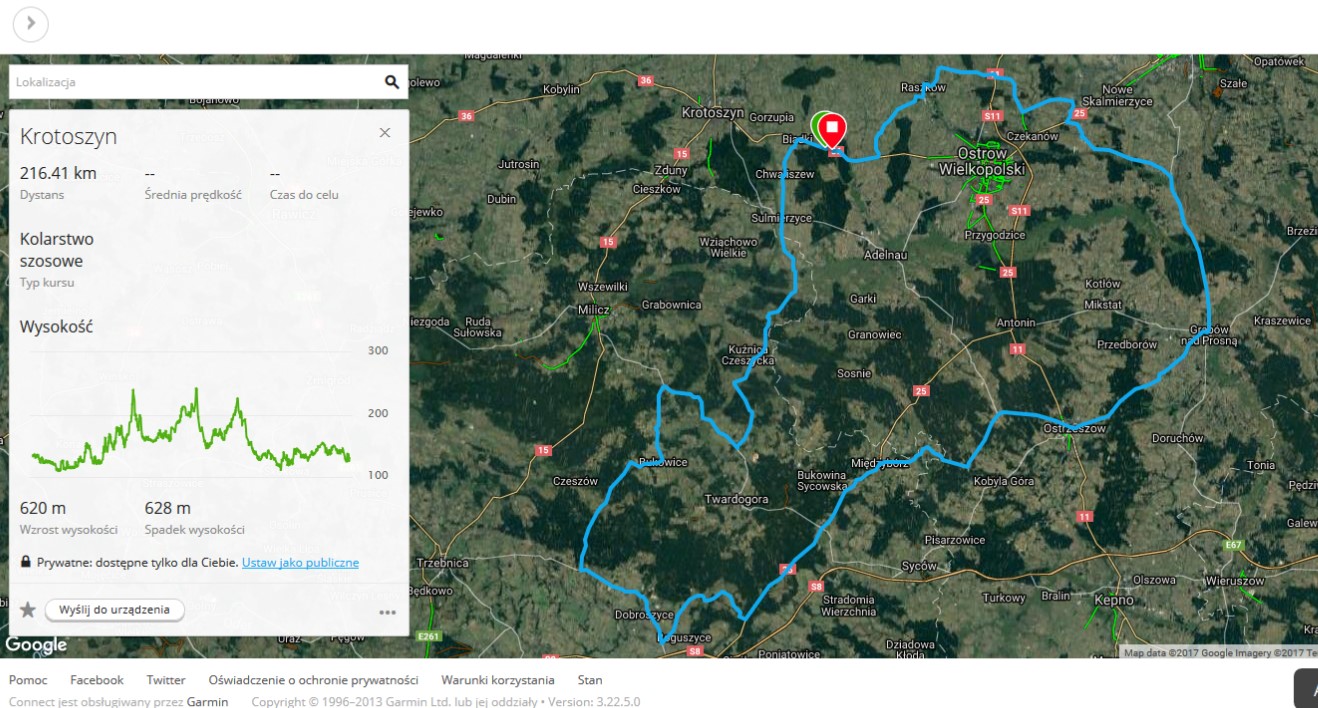Click the Krotoszyn course title

pos(68,136)
